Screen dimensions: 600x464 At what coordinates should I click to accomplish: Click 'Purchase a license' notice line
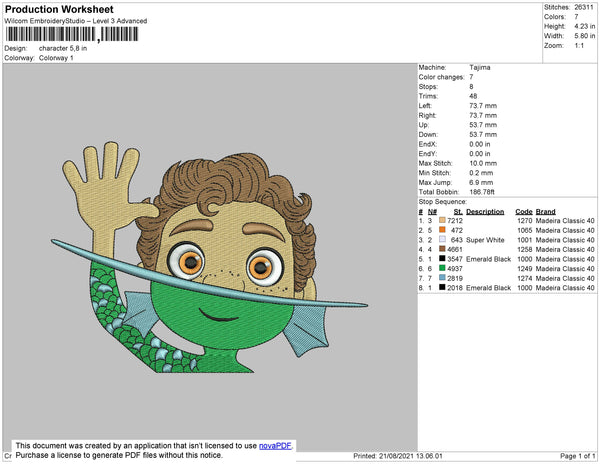[x=119, y=455]
